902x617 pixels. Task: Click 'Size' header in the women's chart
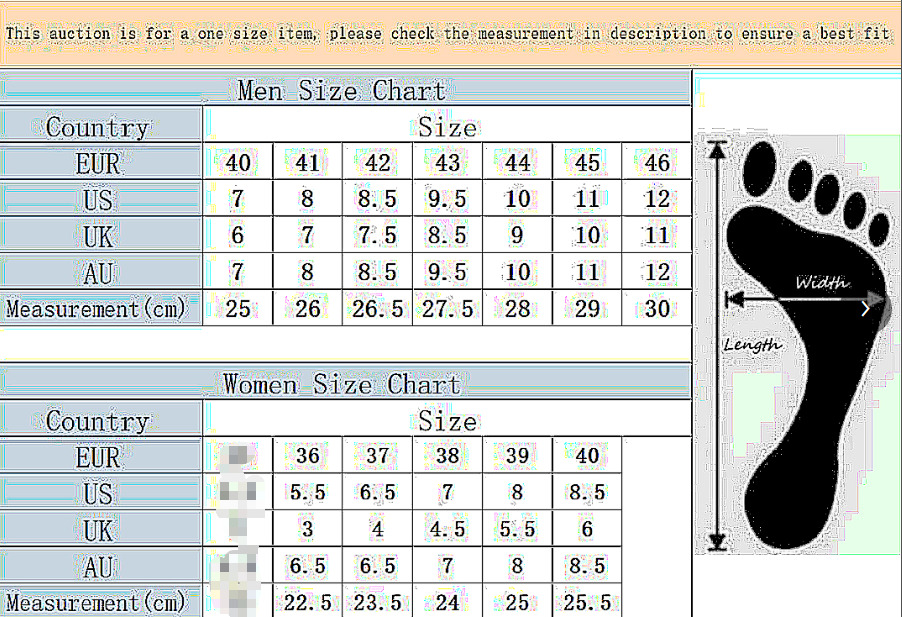point(447,421)
